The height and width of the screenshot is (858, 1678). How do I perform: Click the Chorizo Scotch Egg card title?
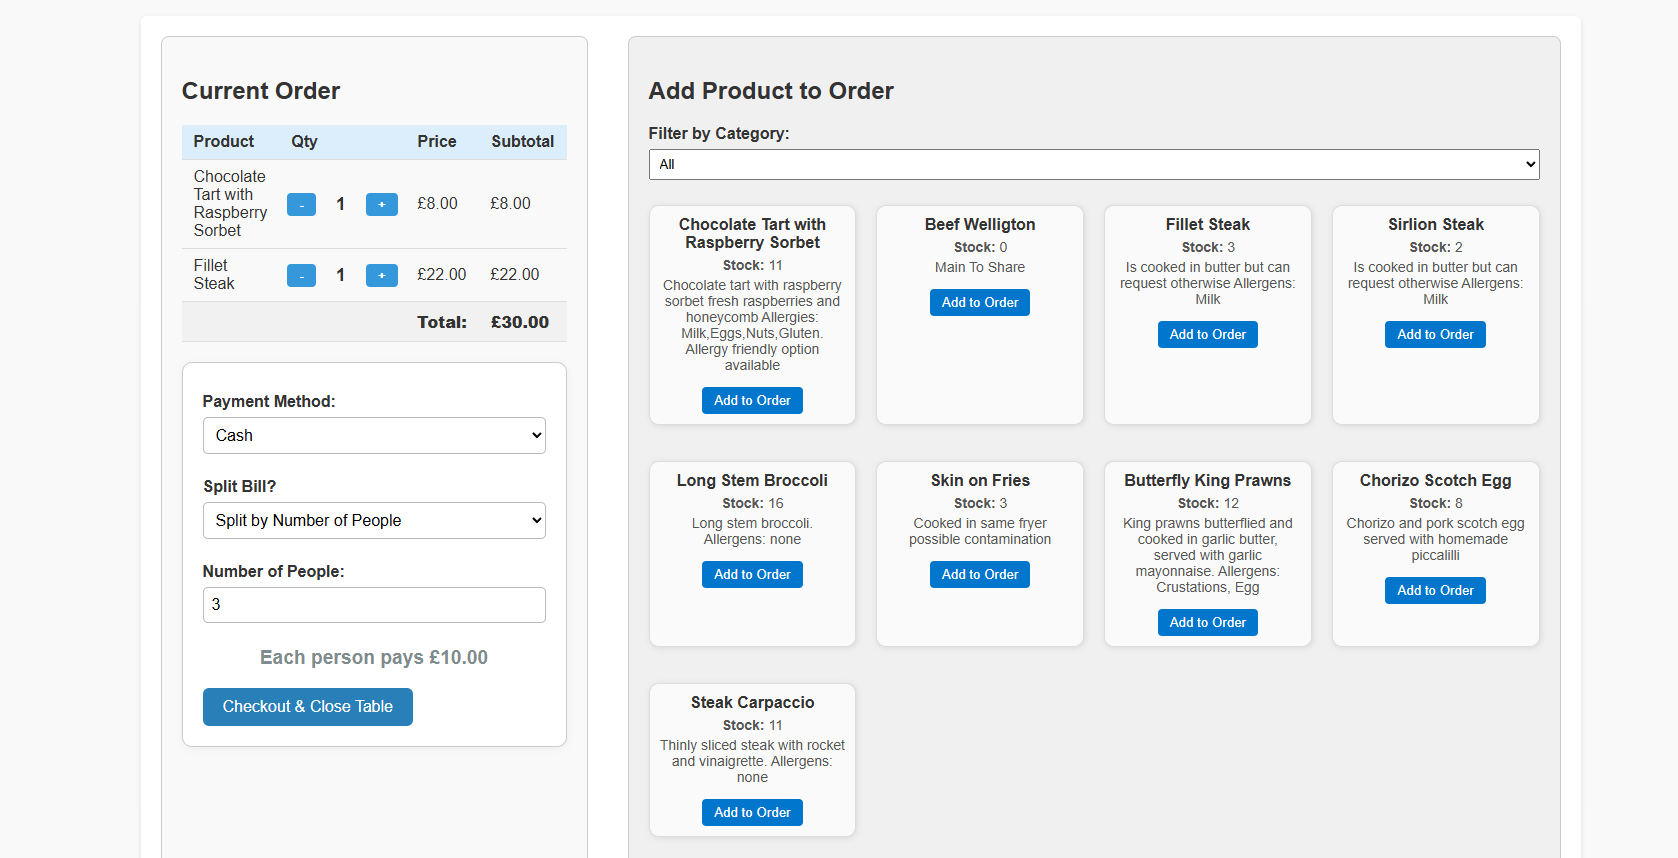tap(1435, 481)
